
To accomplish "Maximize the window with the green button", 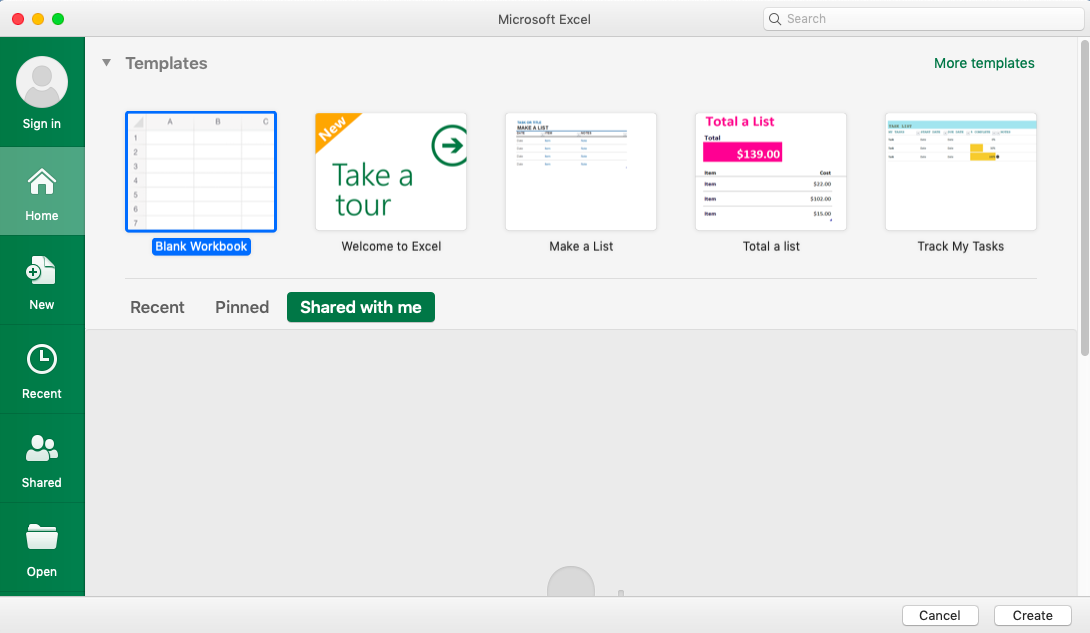I will point(58,19).
